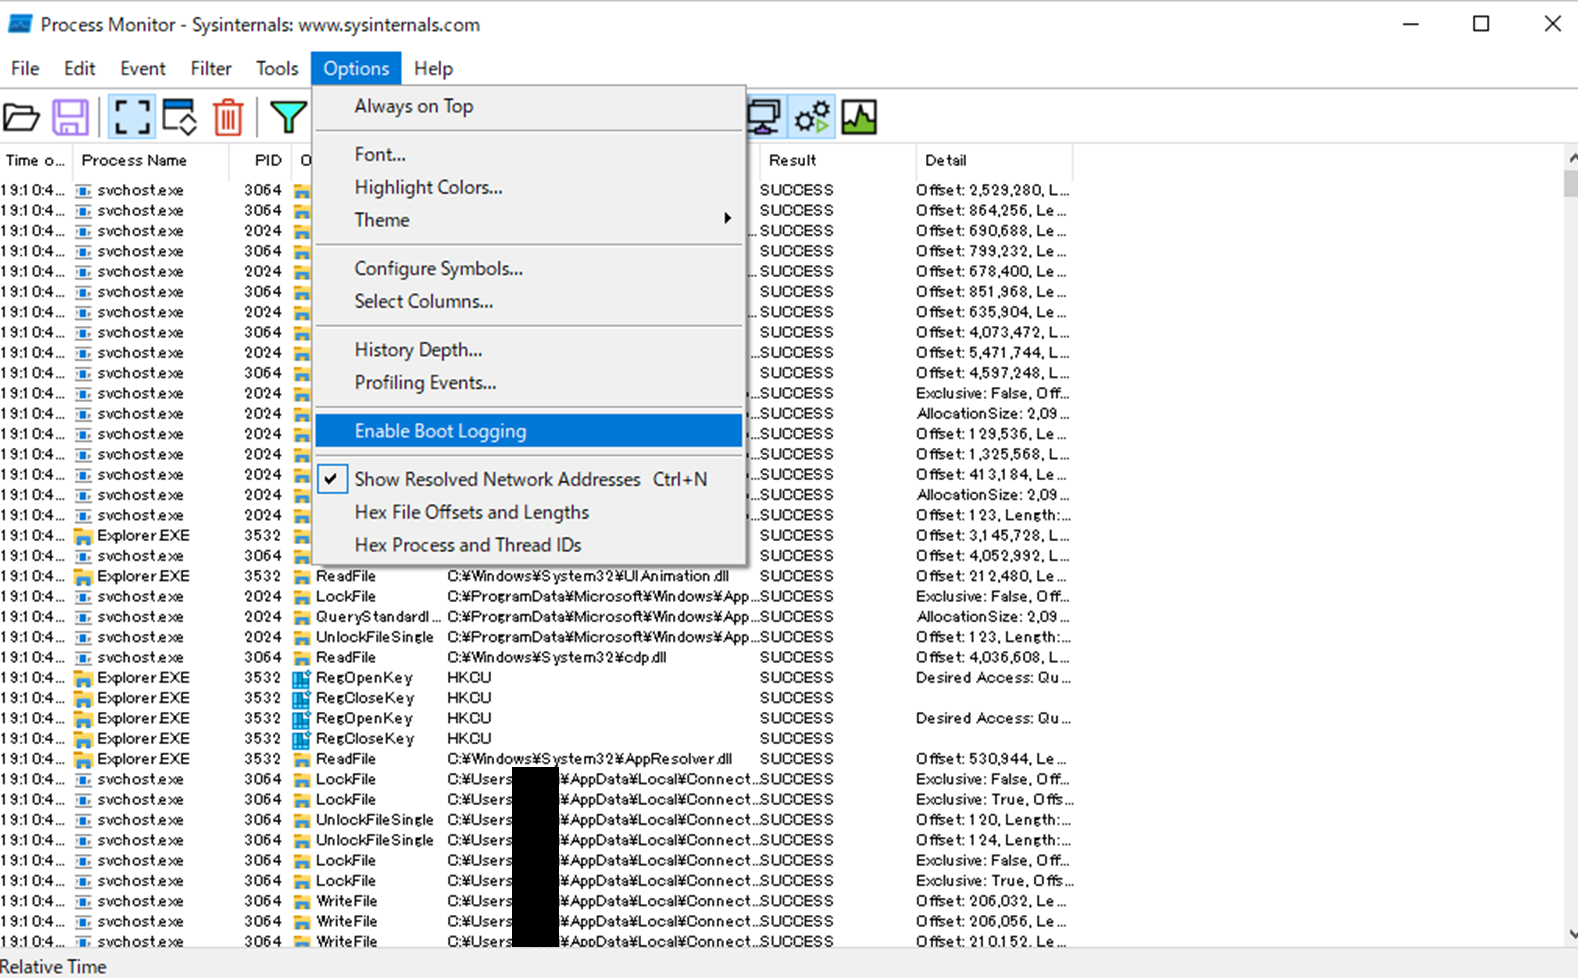The image size is (1578, 978).
Task: Open the Select Columns... dialog
Action: tap(423, 301)
